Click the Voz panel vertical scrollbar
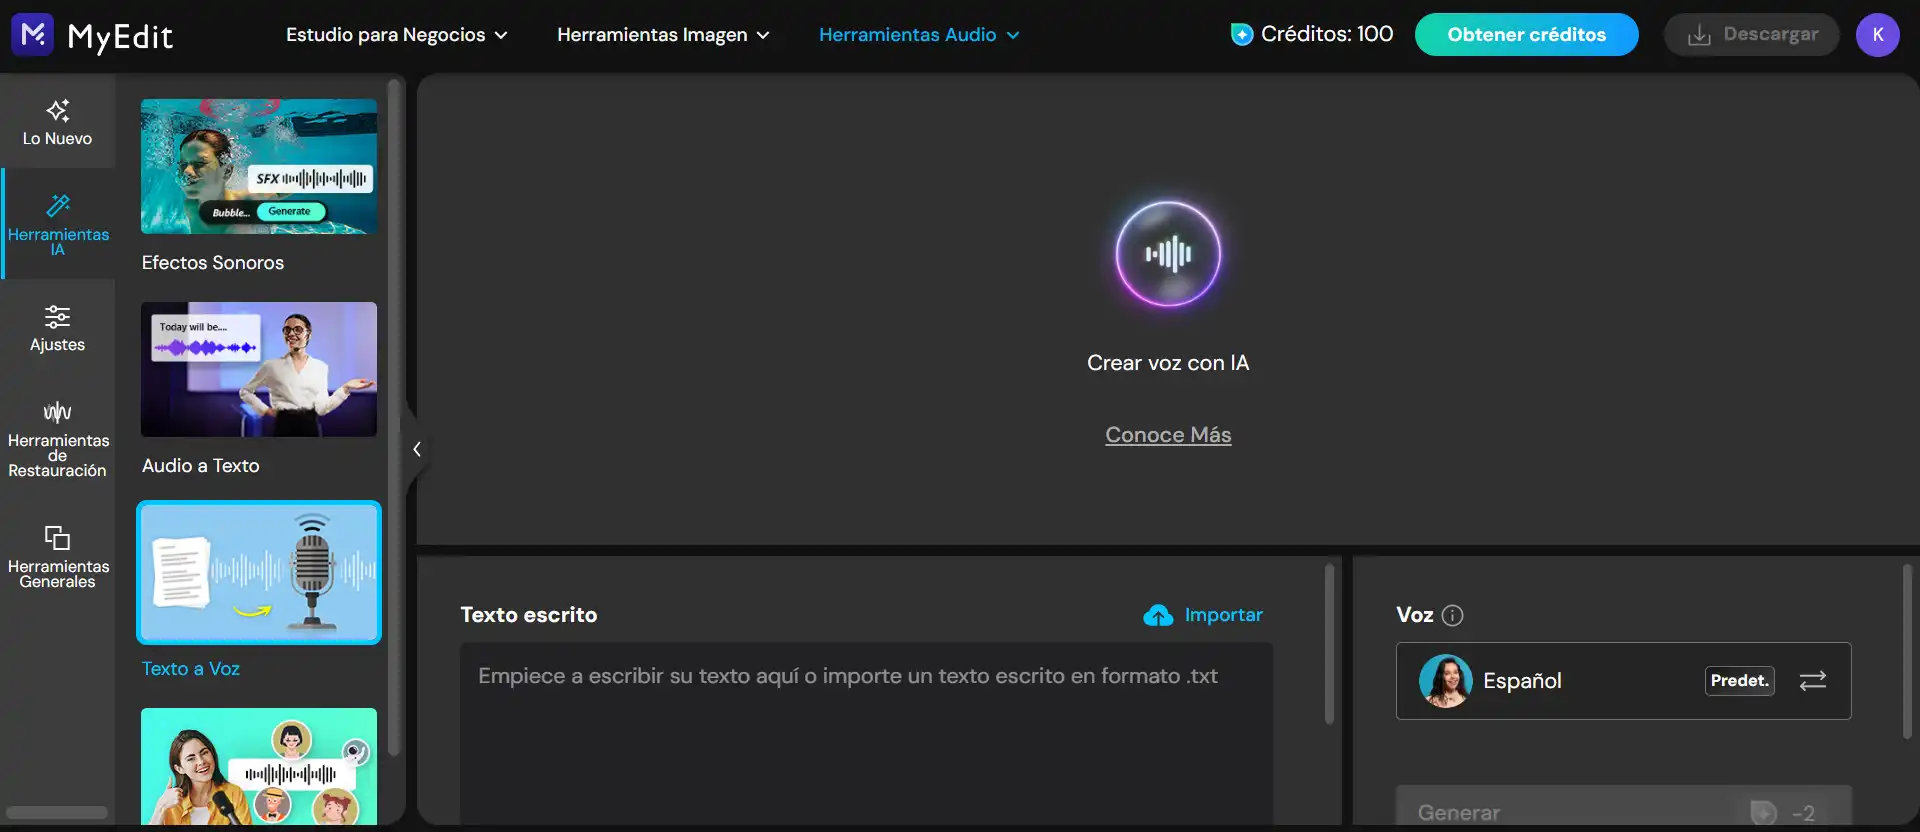This screenshot has width=1920, height=832. tap(1907, 652)
